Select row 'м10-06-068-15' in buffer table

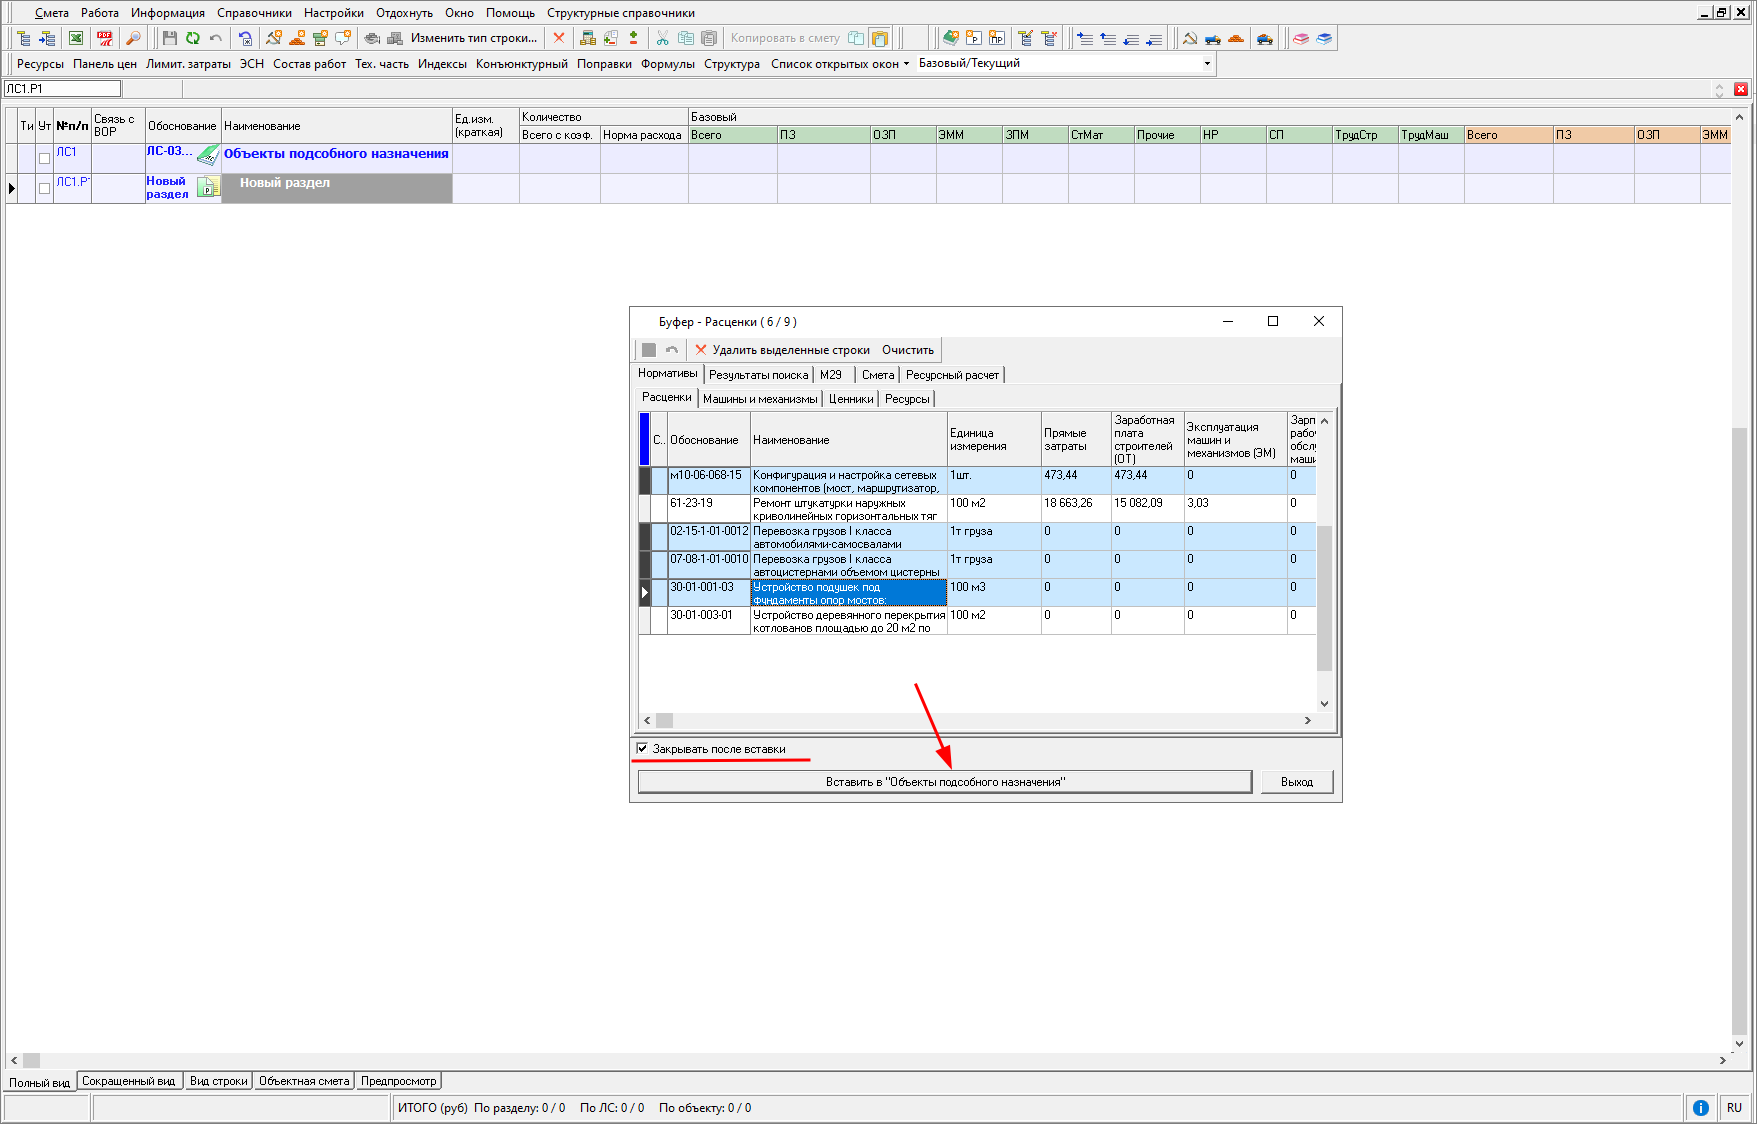click(x=978, y=481)
